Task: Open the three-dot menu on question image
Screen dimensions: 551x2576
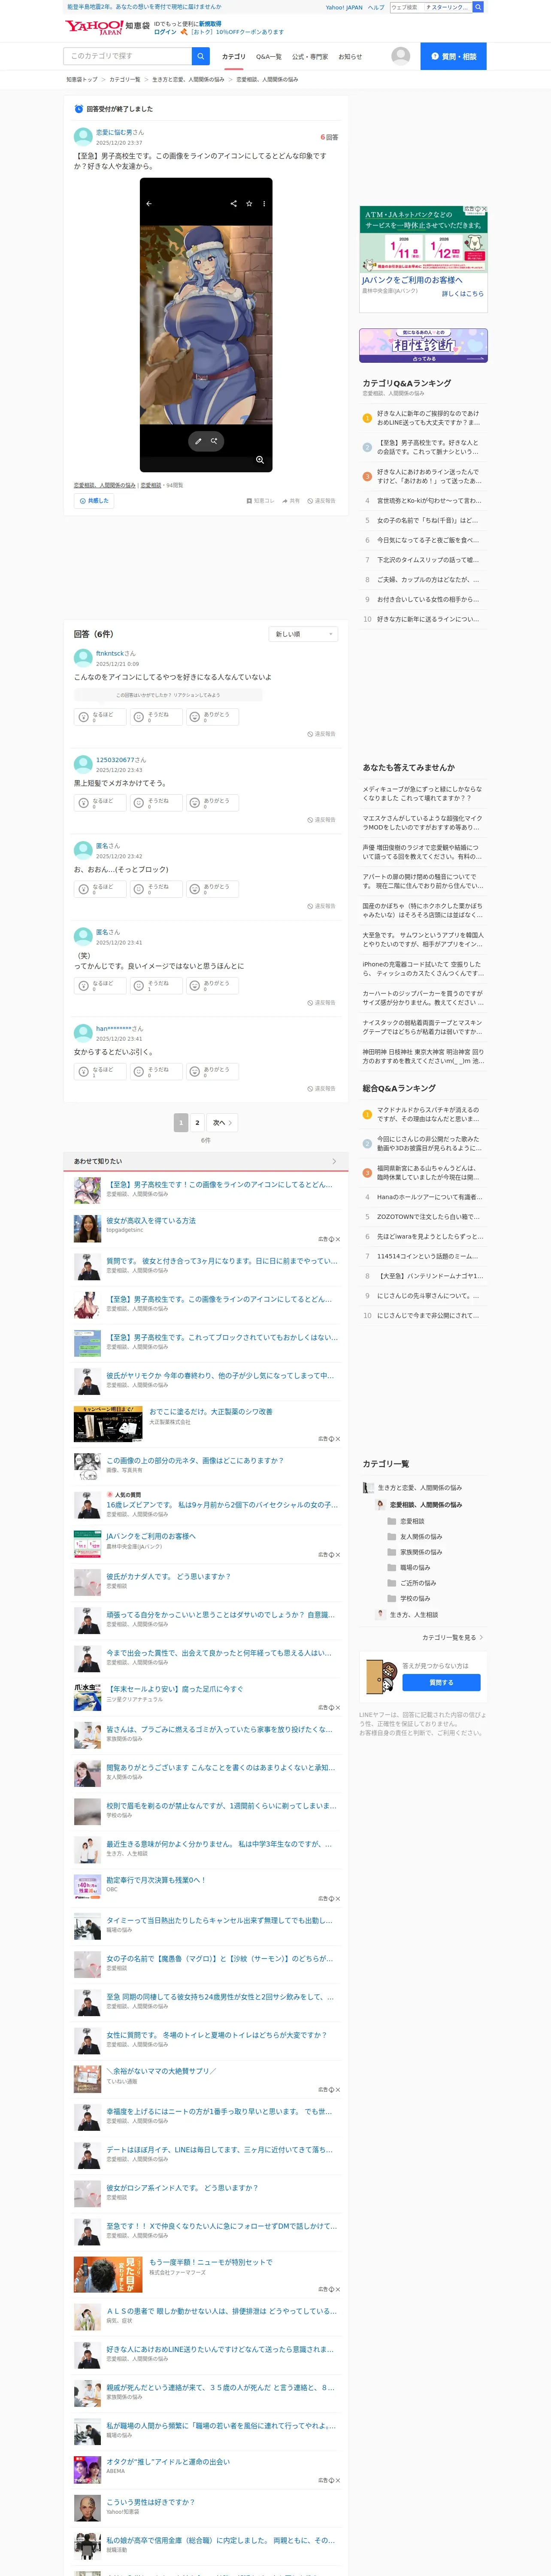Action: [x=264, y=203]
